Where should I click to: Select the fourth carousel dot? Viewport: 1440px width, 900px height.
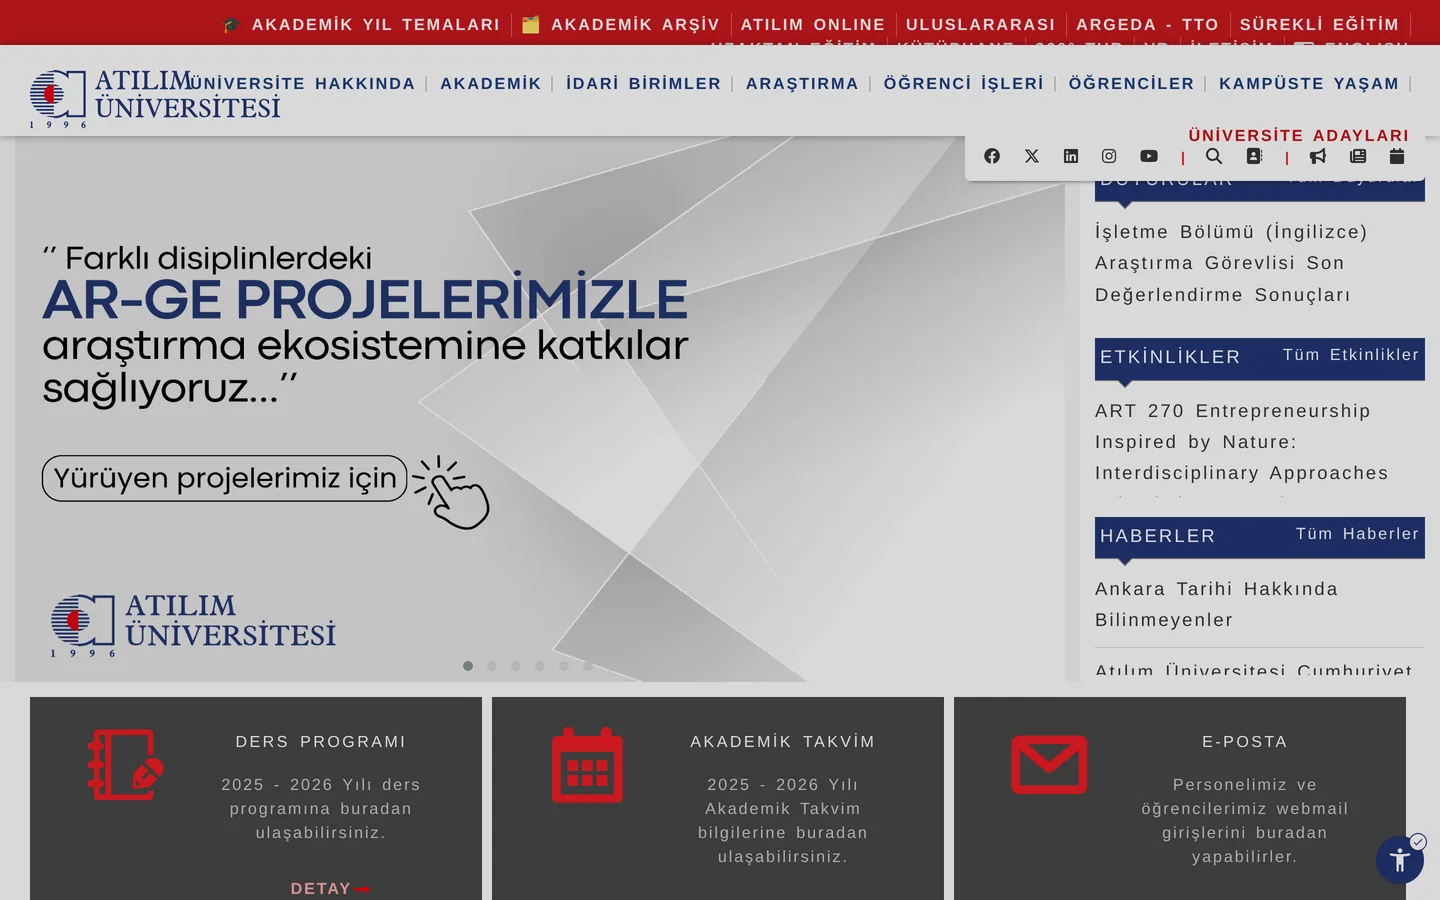coord(540,666)
